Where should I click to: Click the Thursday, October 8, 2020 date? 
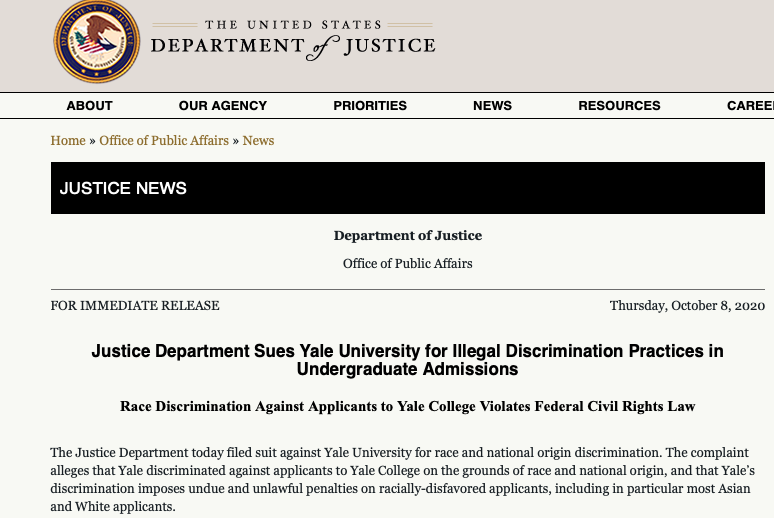pyautogui.click(x=687, y=306)
